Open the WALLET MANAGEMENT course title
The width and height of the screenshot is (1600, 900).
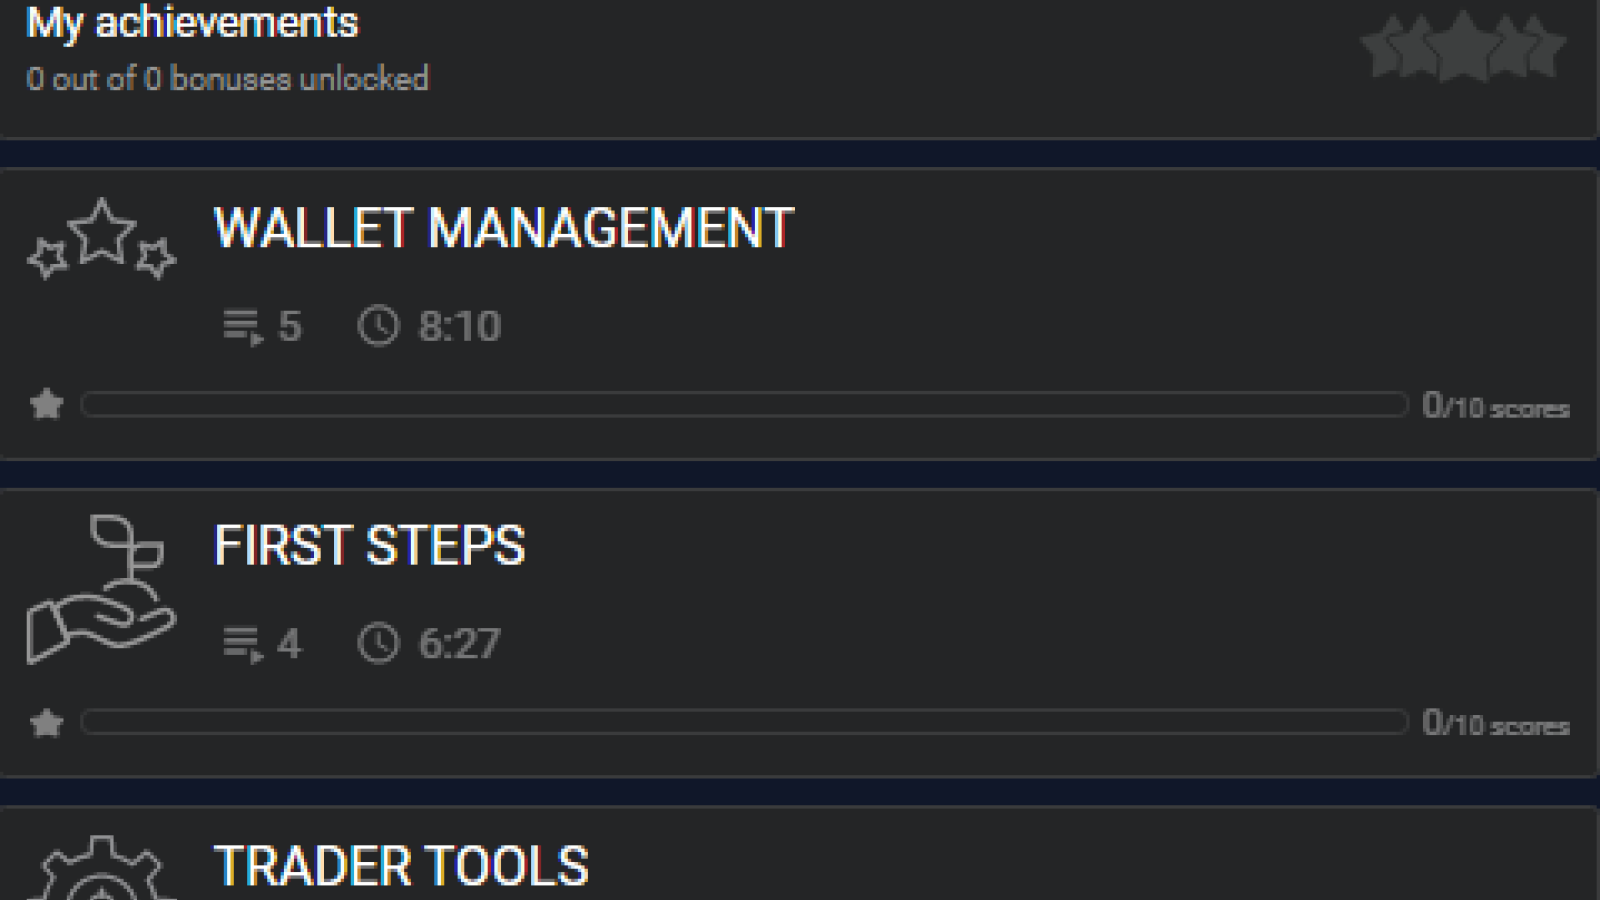tap(504, 228)
